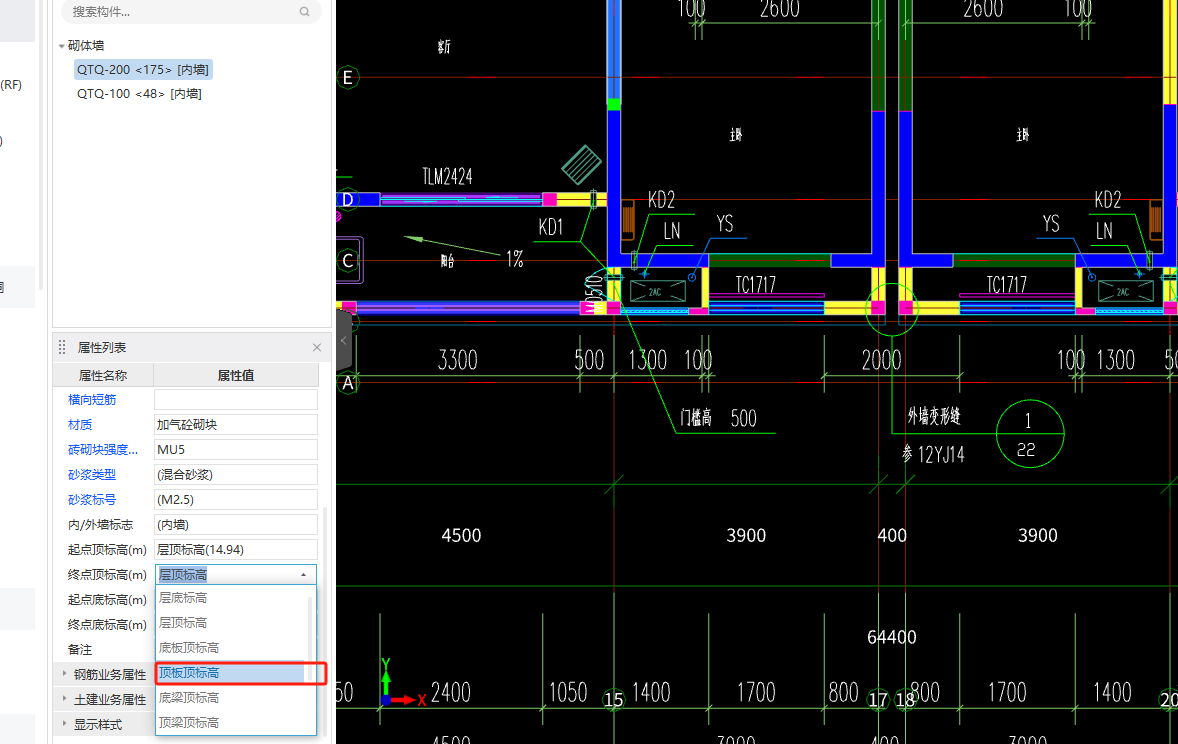Grab the 属性列表 panel drag handle
The width and height of the screenshot is (1178, 744).
coord(62,347)
